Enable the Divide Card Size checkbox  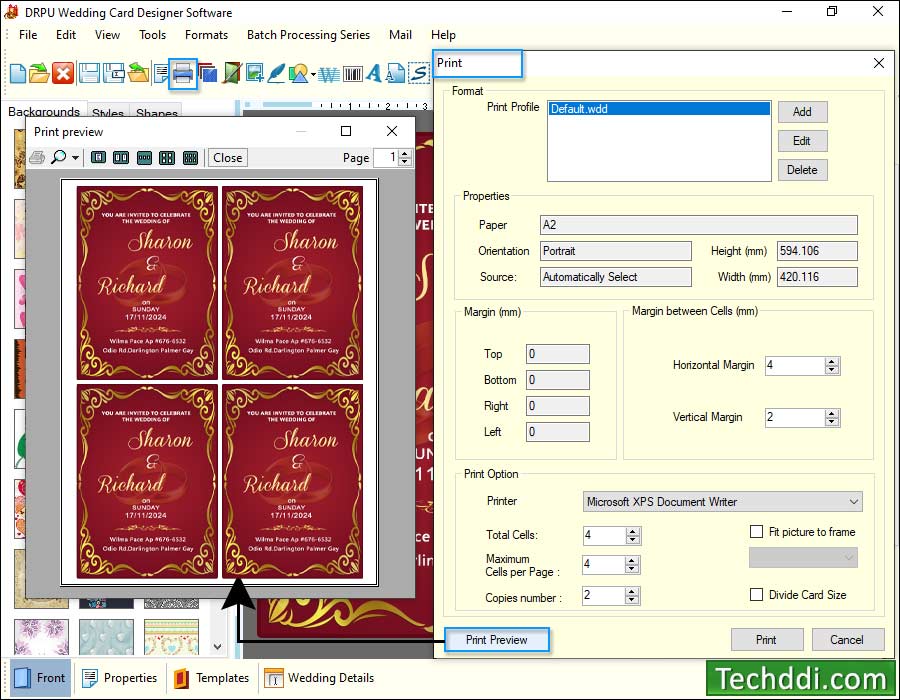(757, 594)
